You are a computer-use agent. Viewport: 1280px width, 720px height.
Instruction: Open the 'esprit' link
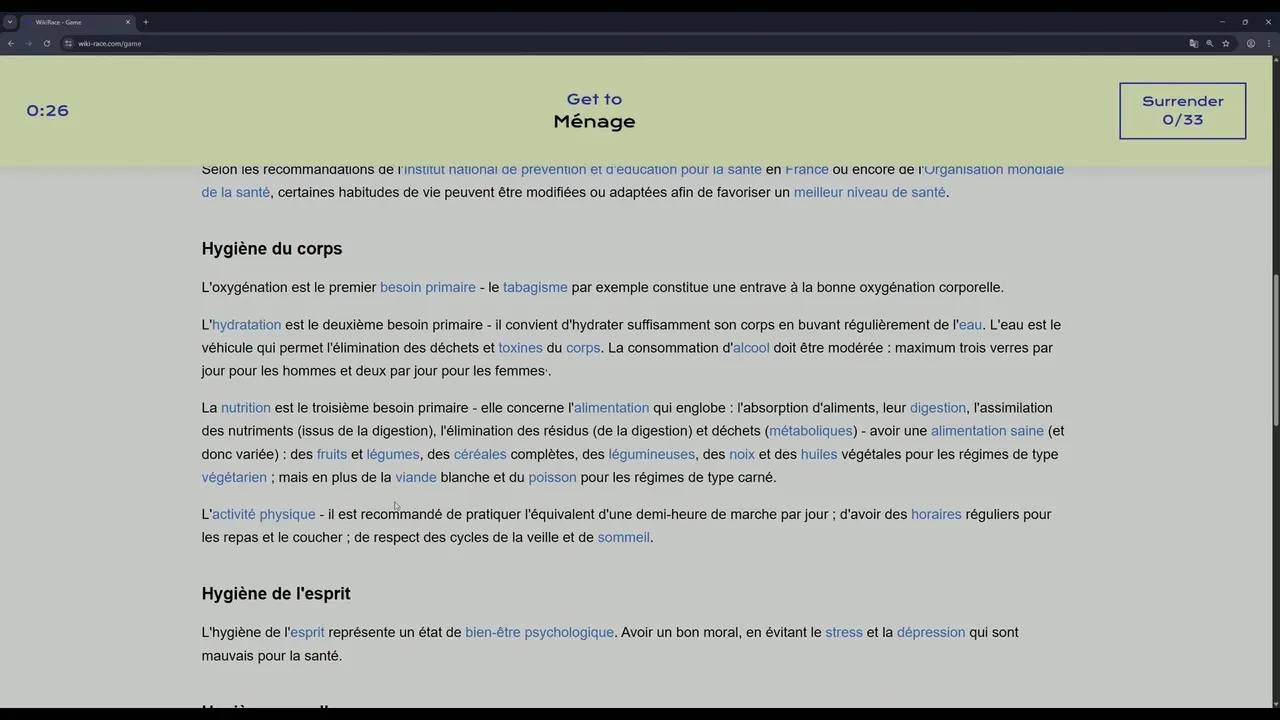(x=307, y=632)
